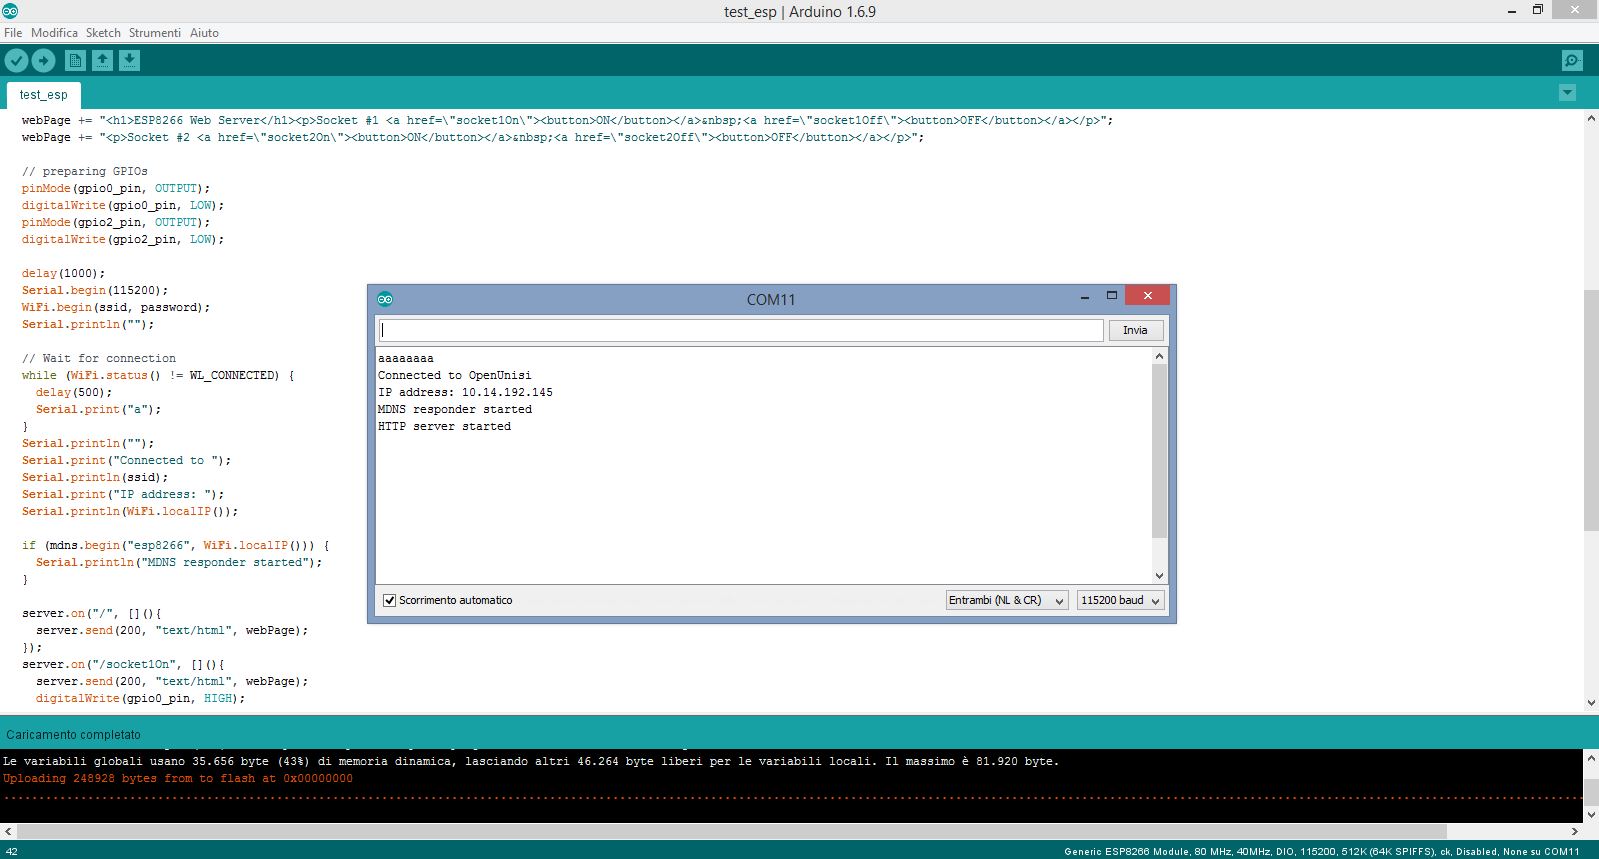Close the Arduino main window

click(1575, 10)
